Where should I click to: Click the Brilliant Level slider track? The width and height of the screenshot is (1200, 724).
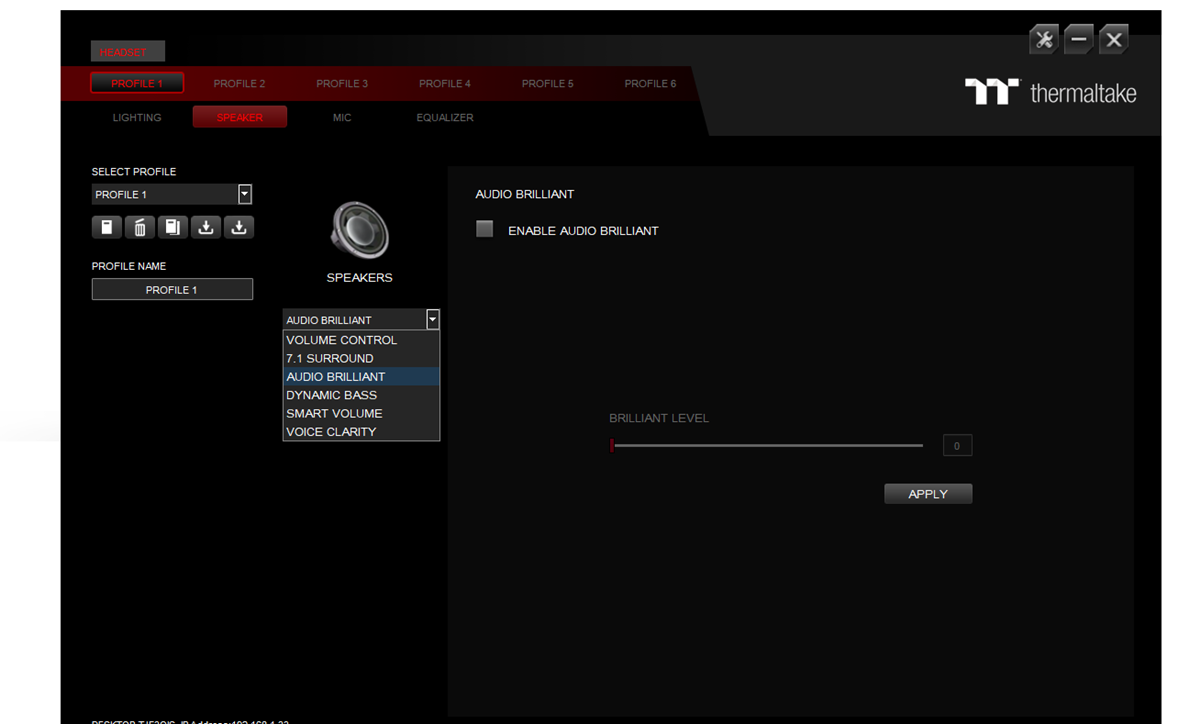point(767,445)
